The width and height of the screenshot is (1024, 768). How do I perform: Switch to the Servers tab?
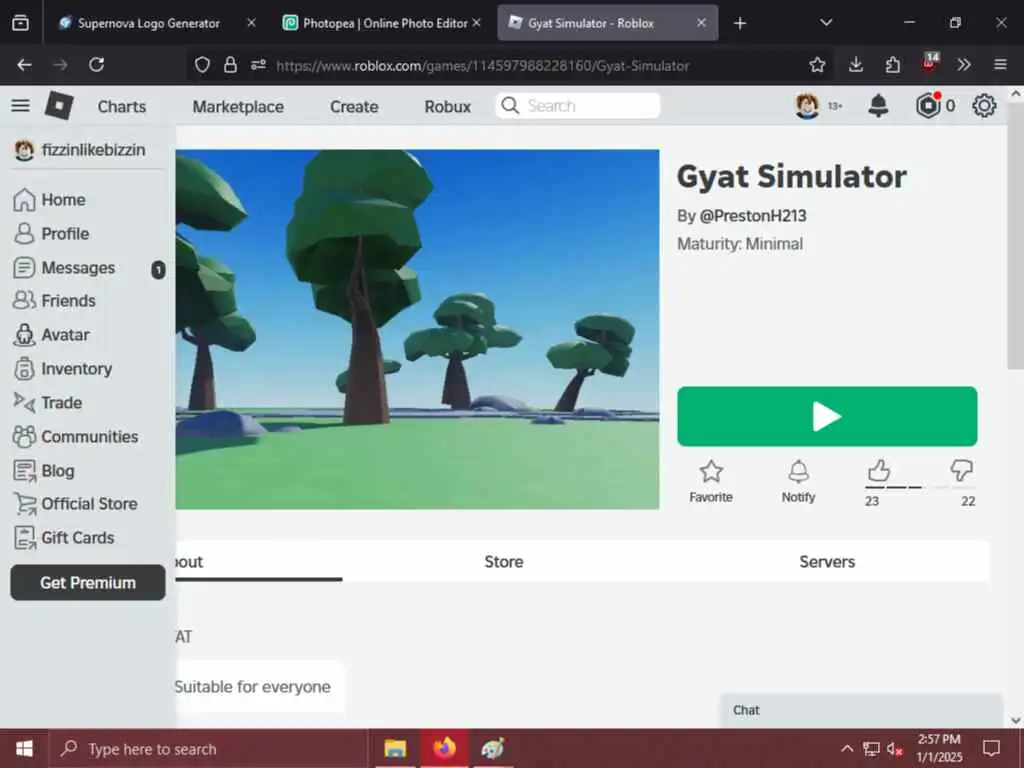[827, 562]
